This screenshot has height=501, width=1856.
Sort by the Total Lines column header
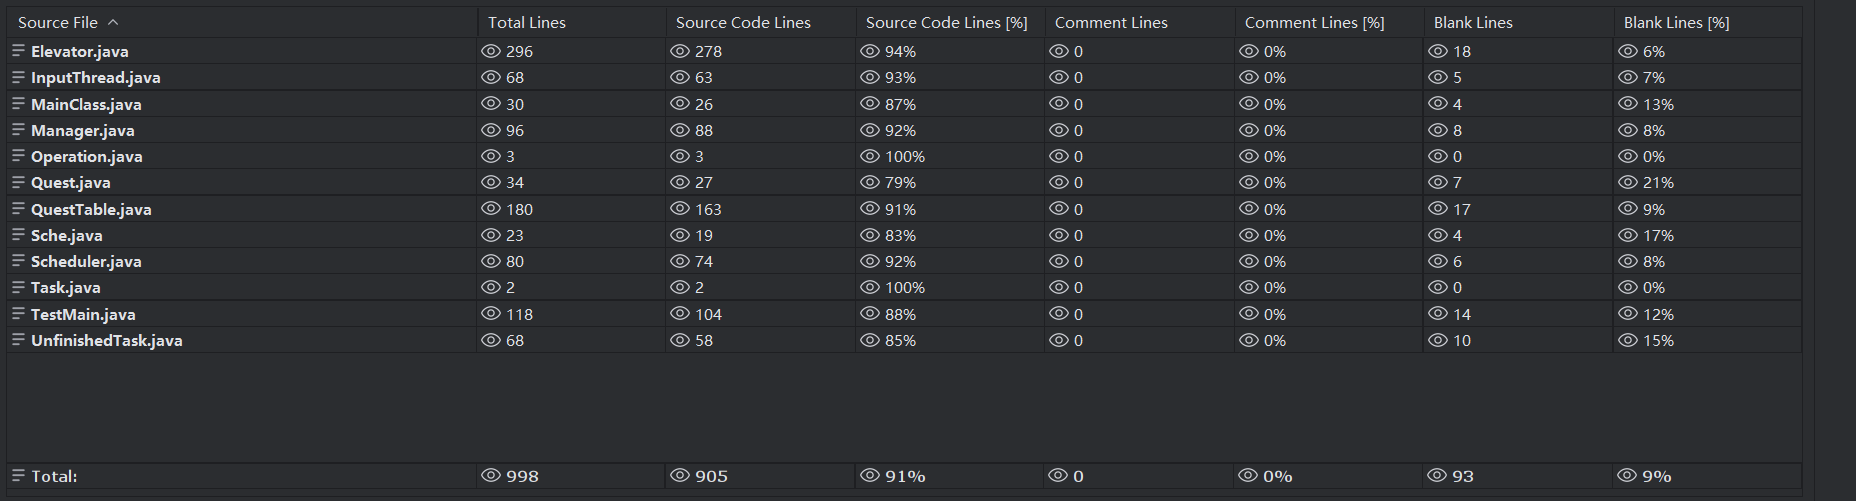point(527,22)
